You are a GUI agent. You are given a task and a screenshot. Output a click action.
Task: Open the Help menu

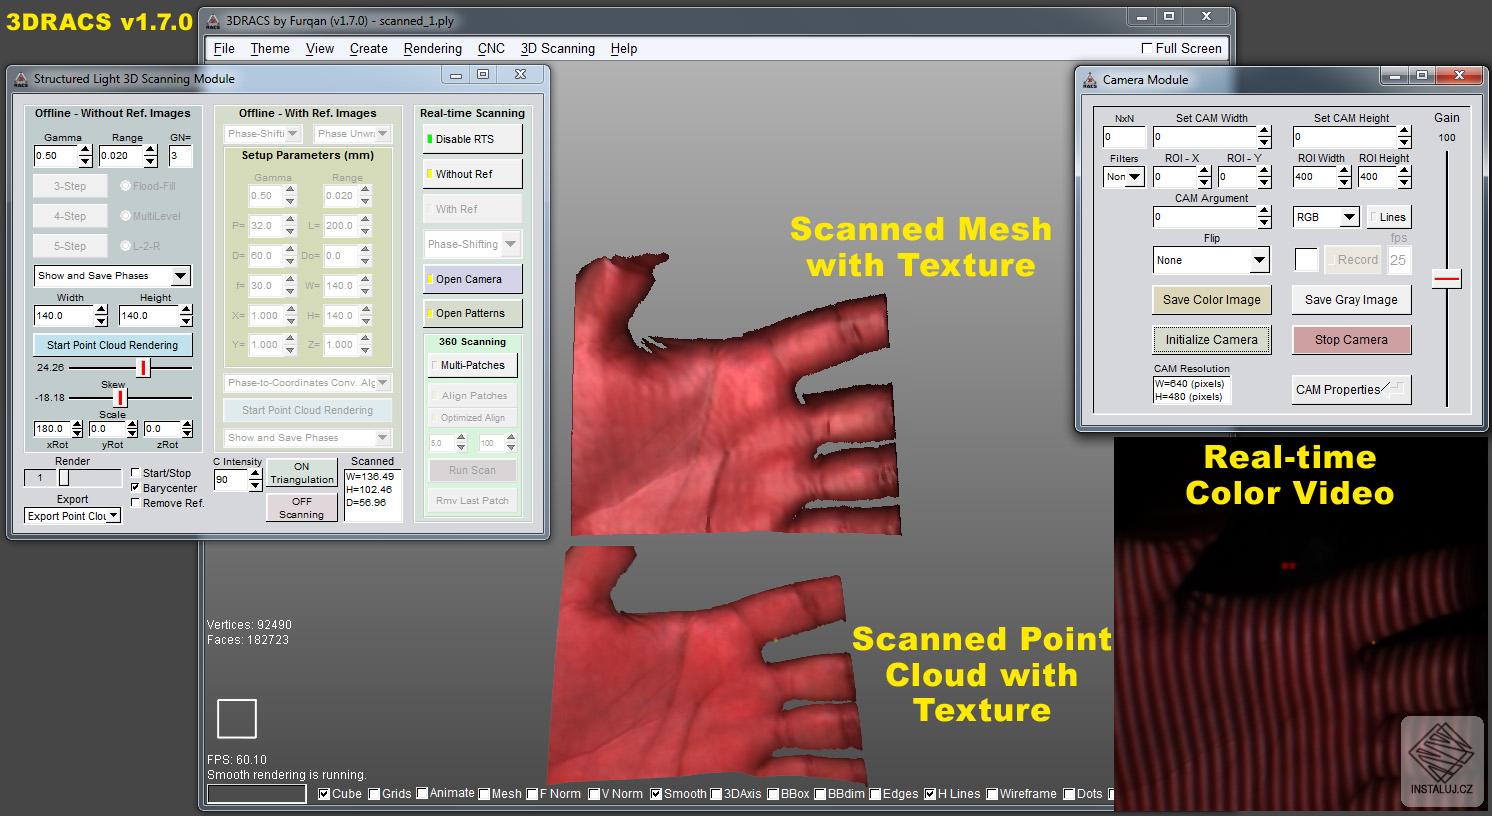[x=624, y=48]
